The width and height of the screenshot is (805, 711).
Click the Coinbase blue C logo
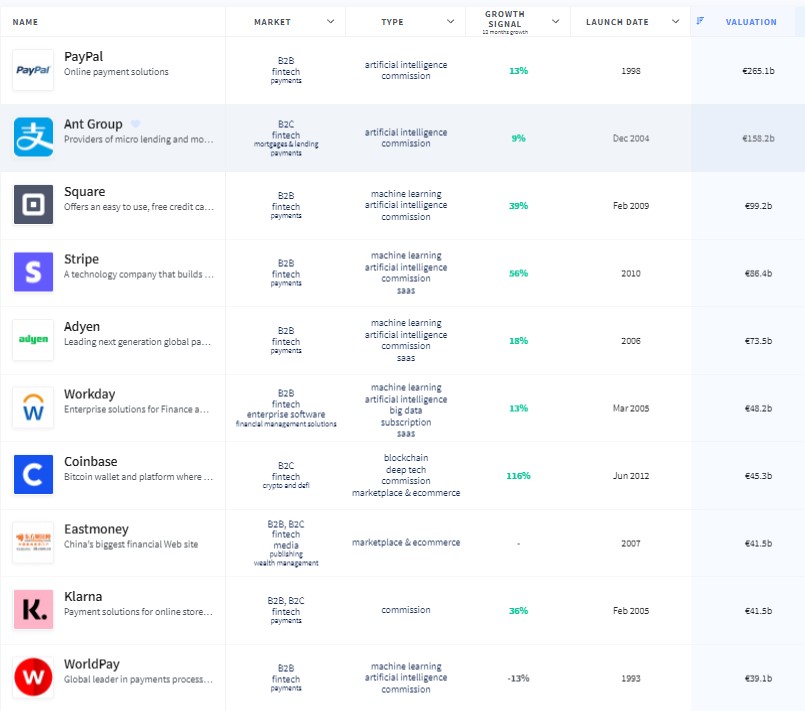pos(33,474)
